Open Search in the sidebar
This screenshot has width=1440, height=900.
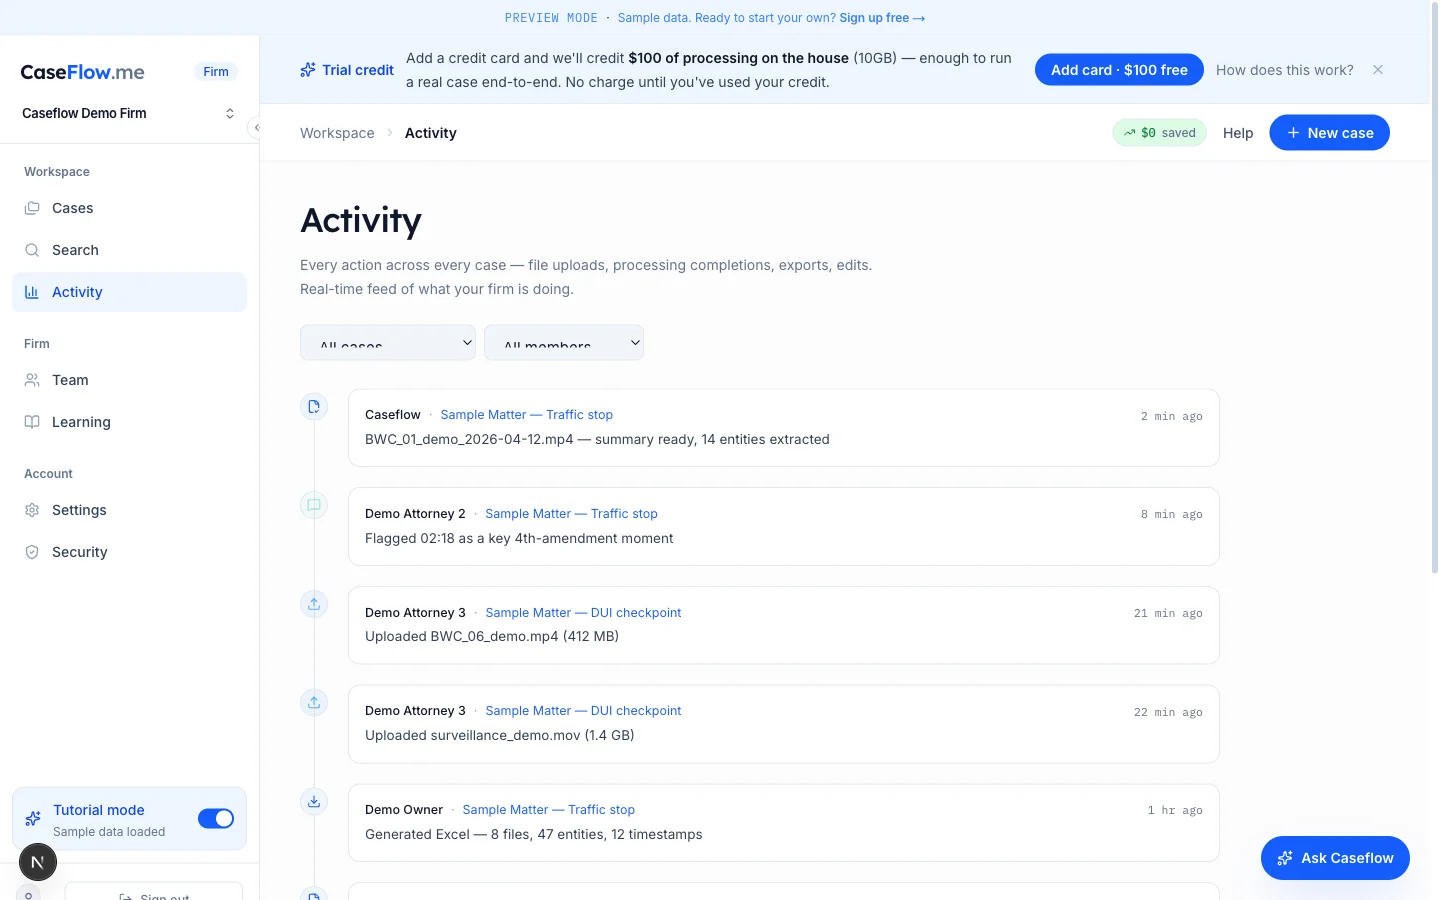129,250
